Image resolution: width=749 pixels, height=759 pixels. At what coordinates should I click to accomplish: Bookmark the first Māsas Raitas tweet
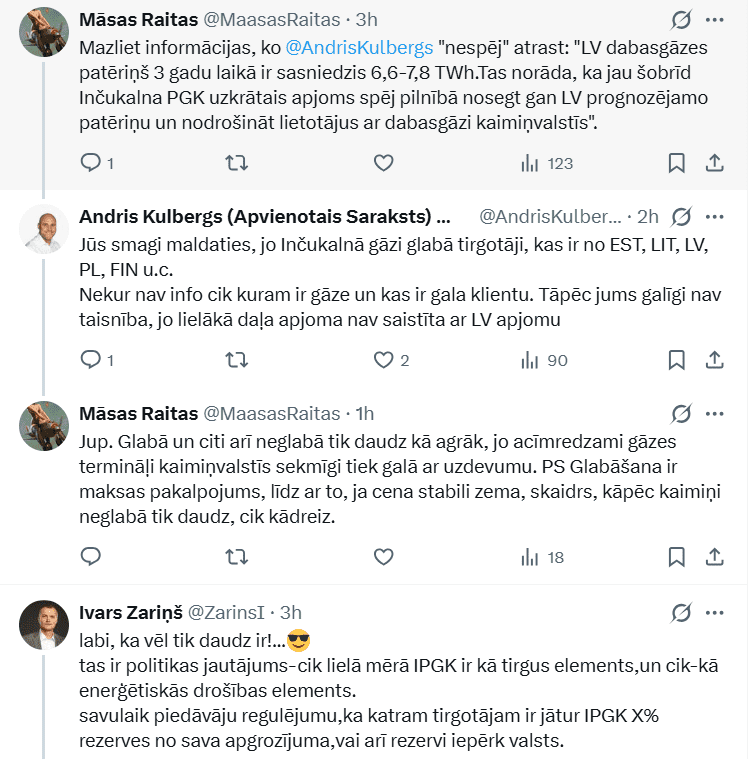(676, 163)
